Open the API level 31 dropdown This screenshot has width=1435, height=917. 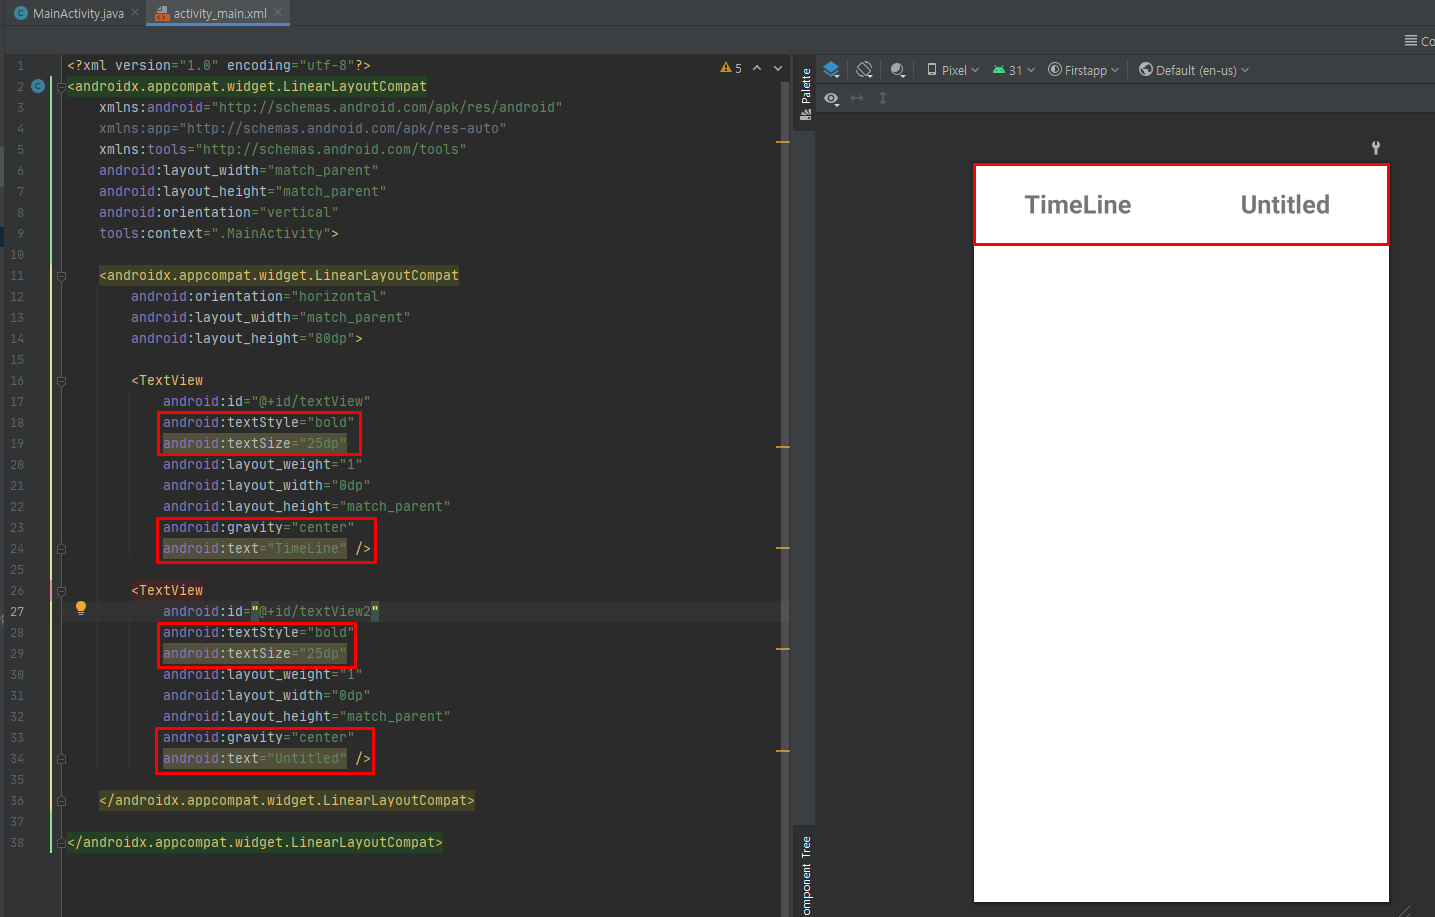(1014, 70)
